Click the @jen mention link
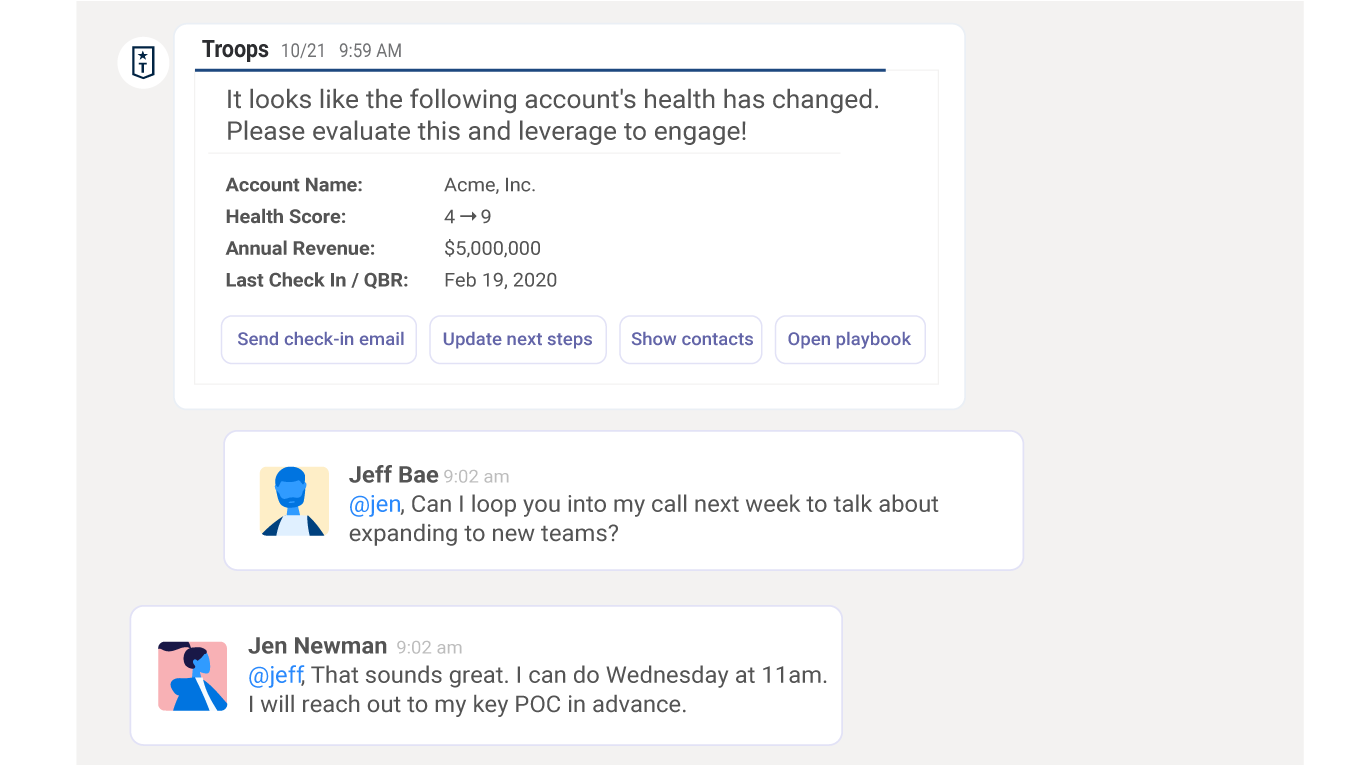This screenshot has width=1366, height=768. (374, 505)
